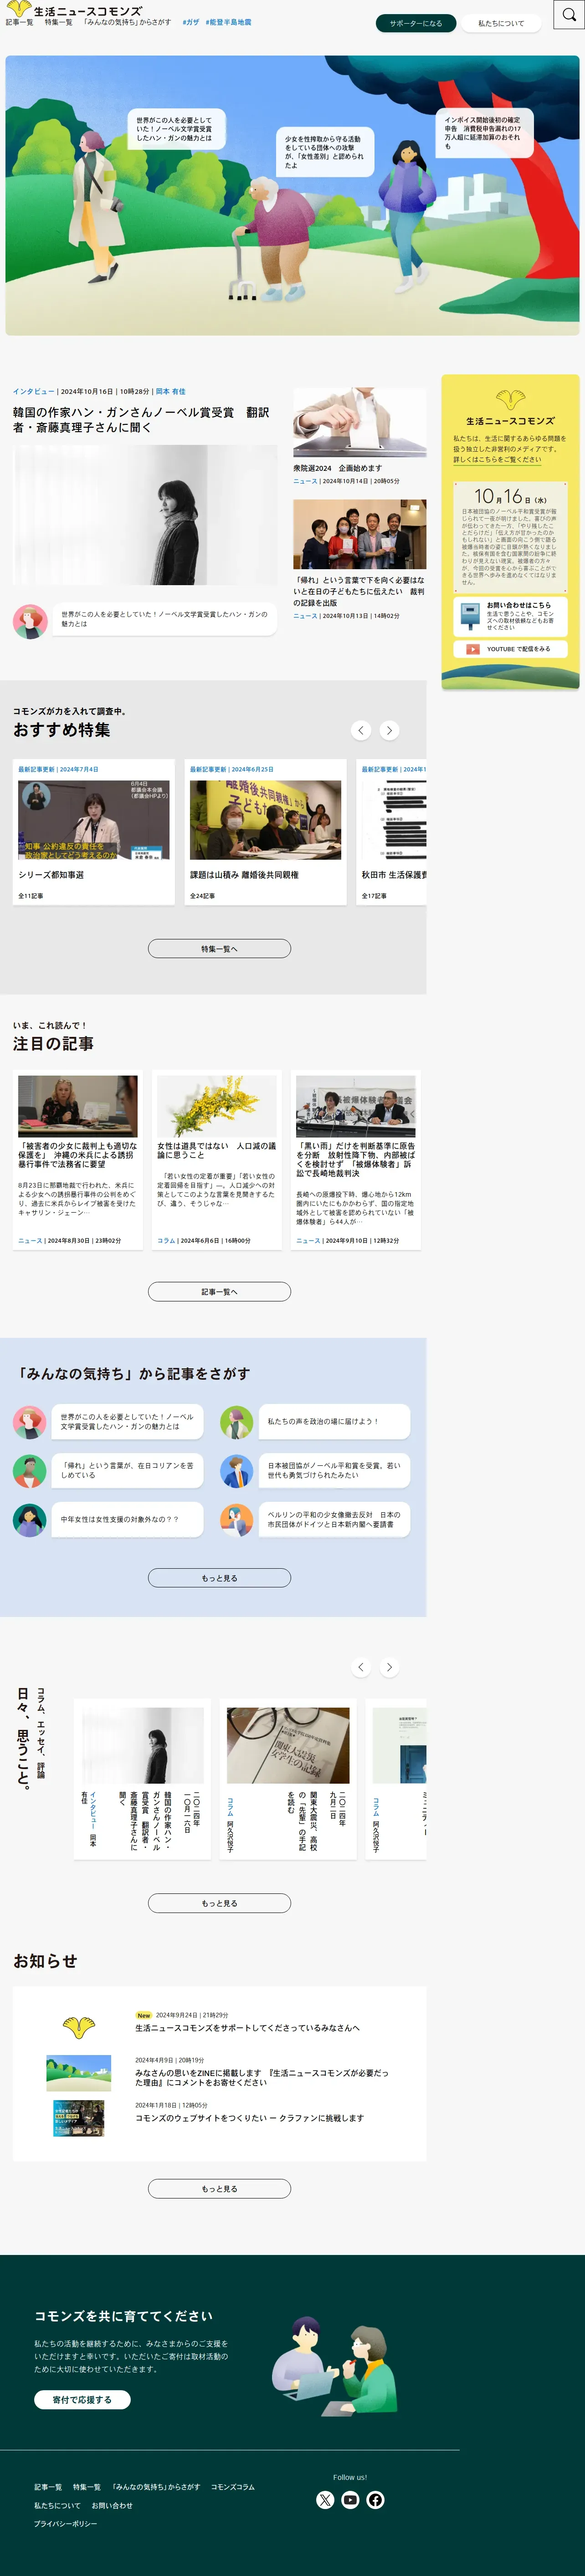Click the avatar beside 中年女性は女性支援の対象外なの
The image size is (585, 2576).
pos(29,1520)
